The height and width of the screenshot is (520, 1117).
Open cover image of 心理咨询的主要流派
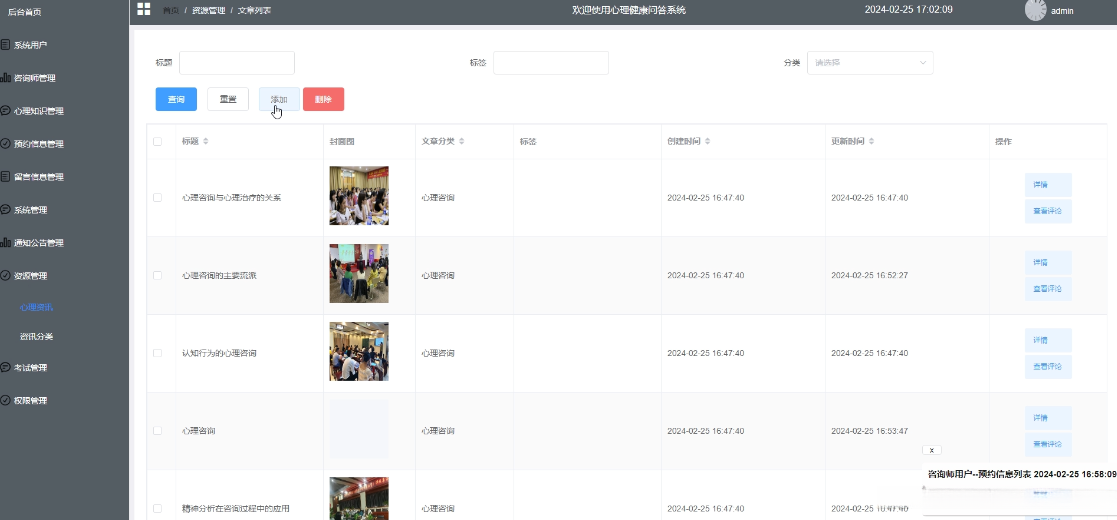click(359, 274)
